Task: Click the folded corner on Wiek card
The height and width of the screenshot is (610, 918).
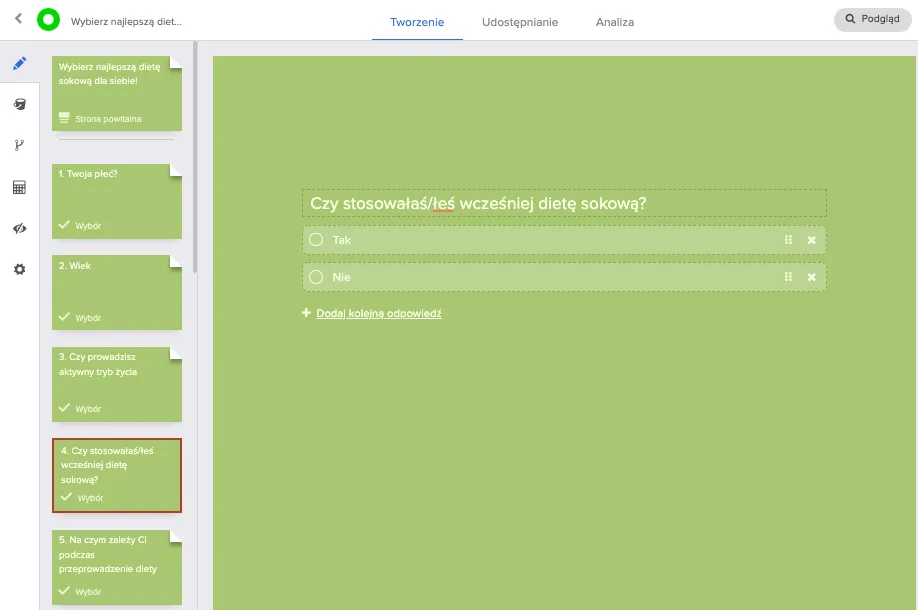Action: tap(176, 261)
